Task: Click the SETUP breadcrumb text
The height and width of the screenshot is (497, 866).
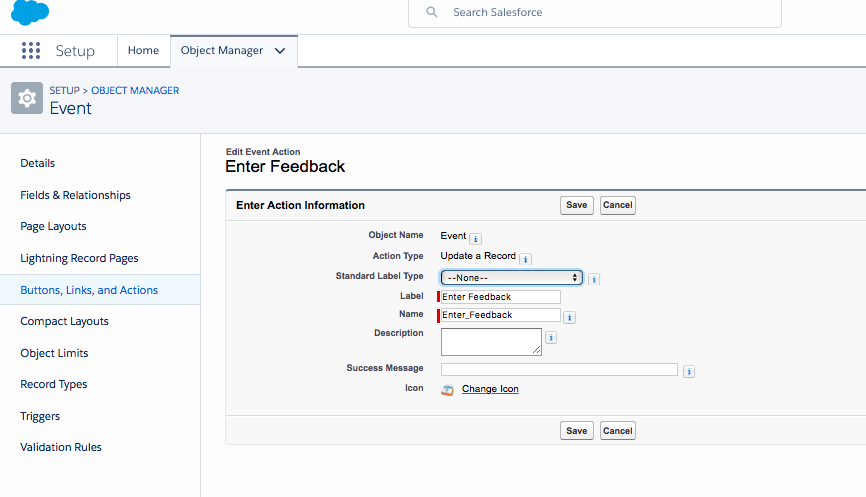Action: [x=65, y=91]
